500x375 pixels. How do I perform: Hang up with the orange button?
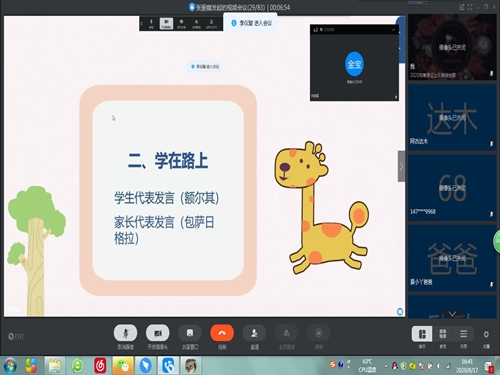222,333
